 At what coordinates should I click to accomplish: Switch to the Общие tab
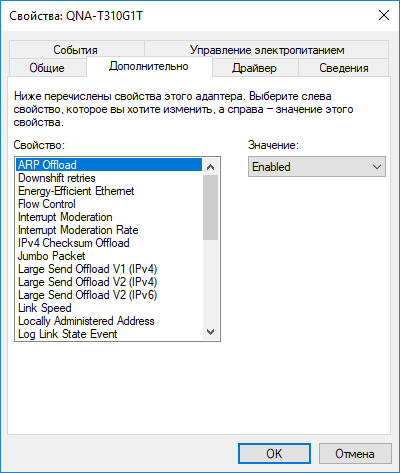click(47, 68)
